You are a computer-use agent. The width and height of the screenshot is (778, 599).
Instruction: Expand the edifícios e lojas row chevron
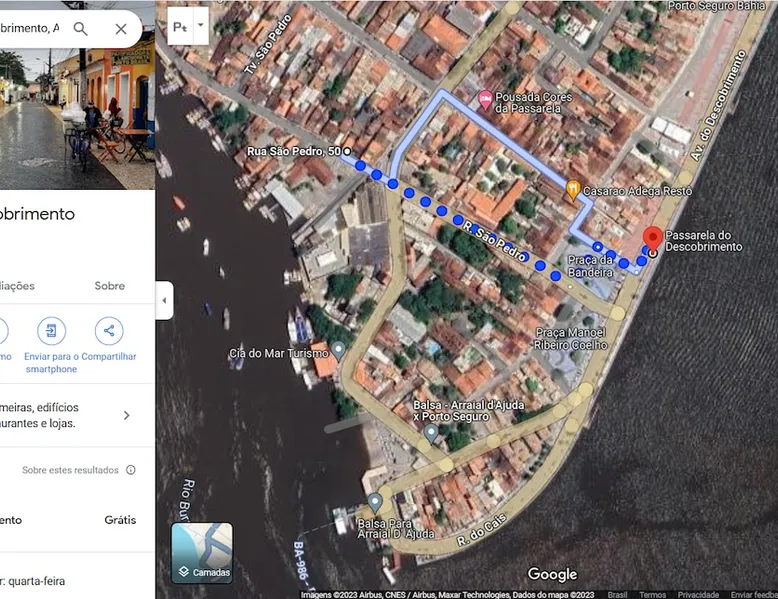pyautogui.click(x=126, y=415)
